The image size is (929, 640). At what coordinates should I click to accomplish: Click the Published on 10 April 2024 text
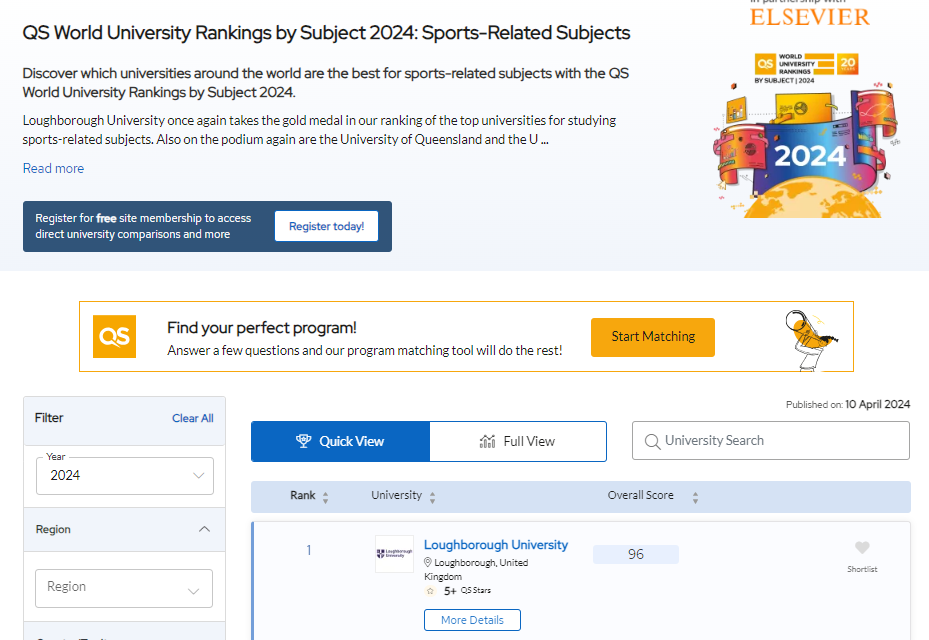(x=848, y=404)
